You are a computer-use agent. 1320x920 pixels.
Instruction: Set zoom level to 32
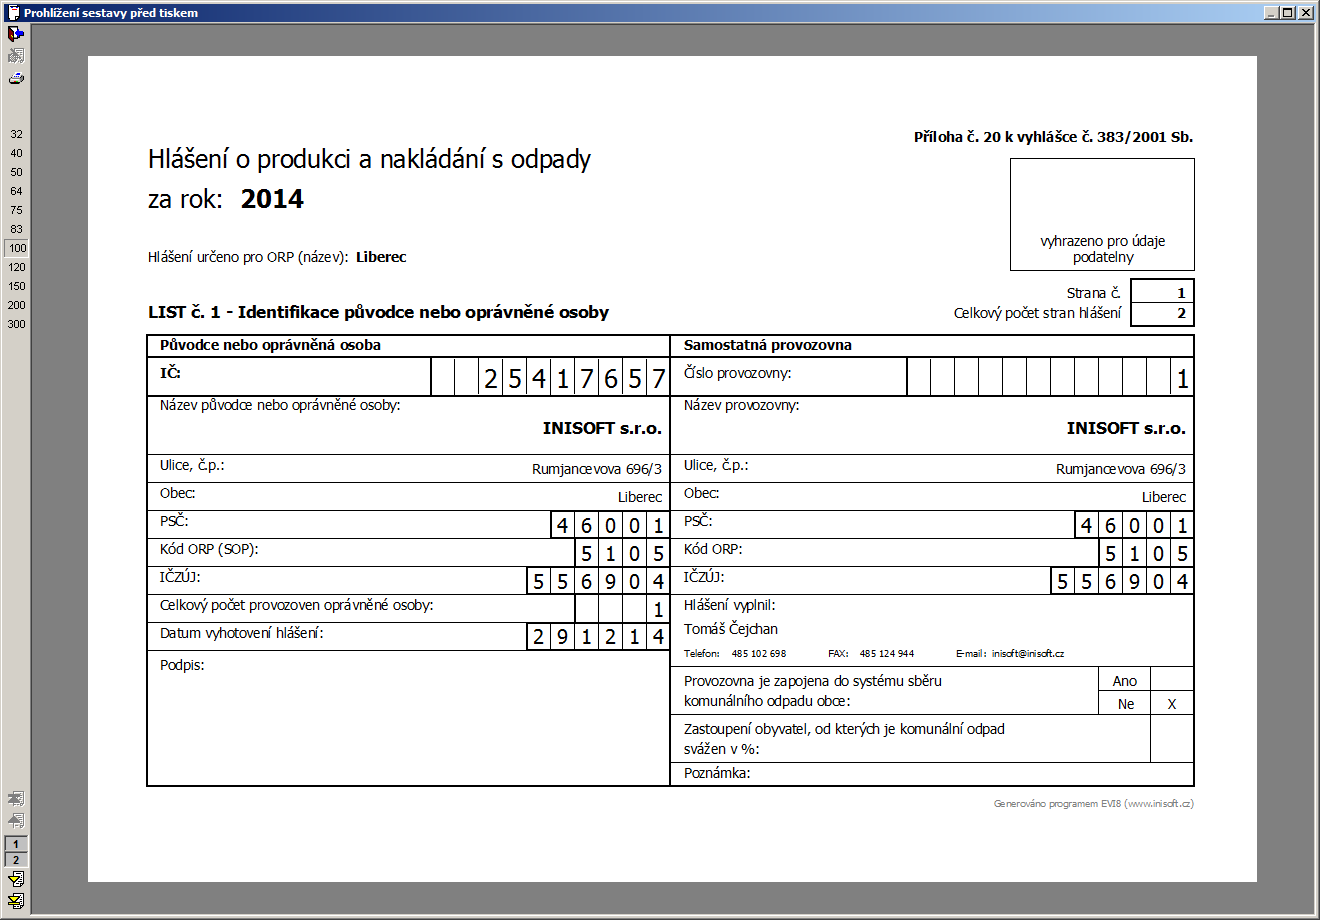16,134
